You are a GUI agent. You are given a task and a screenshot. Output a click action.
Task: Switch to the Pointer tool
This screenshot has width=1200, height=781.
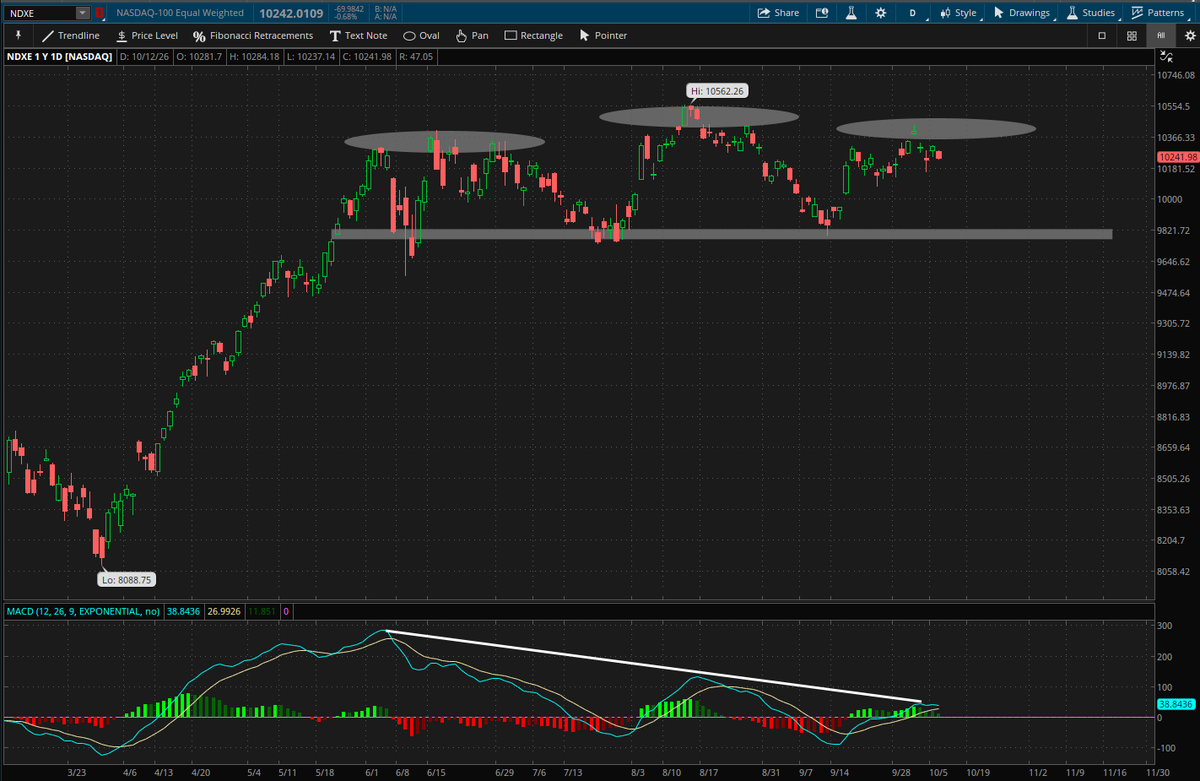coord(603,35)
